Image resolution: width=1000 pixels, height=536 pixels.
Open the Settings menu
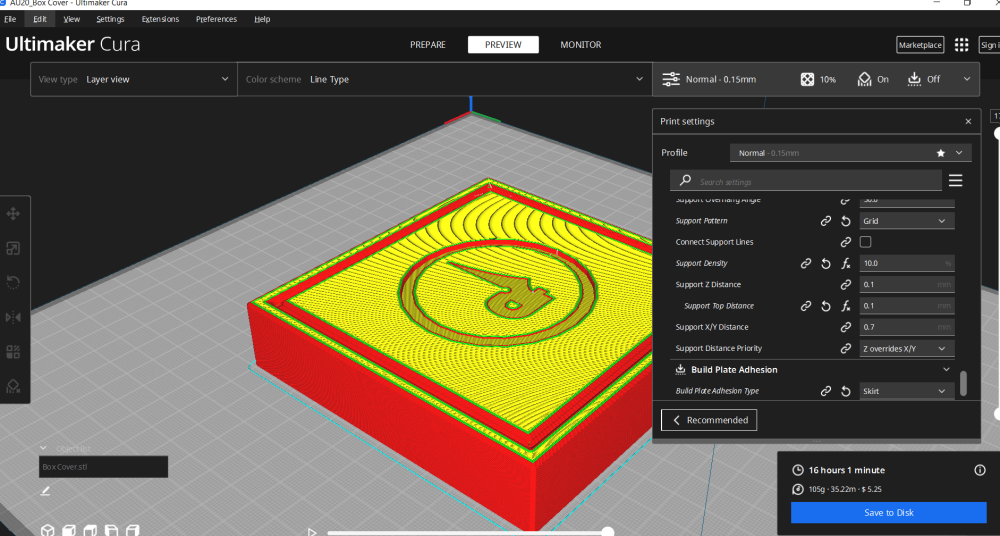tap(110, 19)
